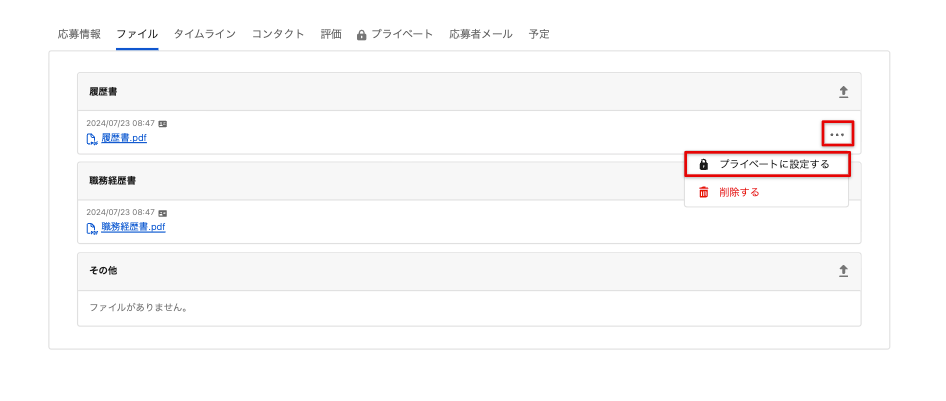The height and width of the screenshot is (401, 946).
Task: Open the プライベート tab with lock icon
Action: (x=395, y=34)
